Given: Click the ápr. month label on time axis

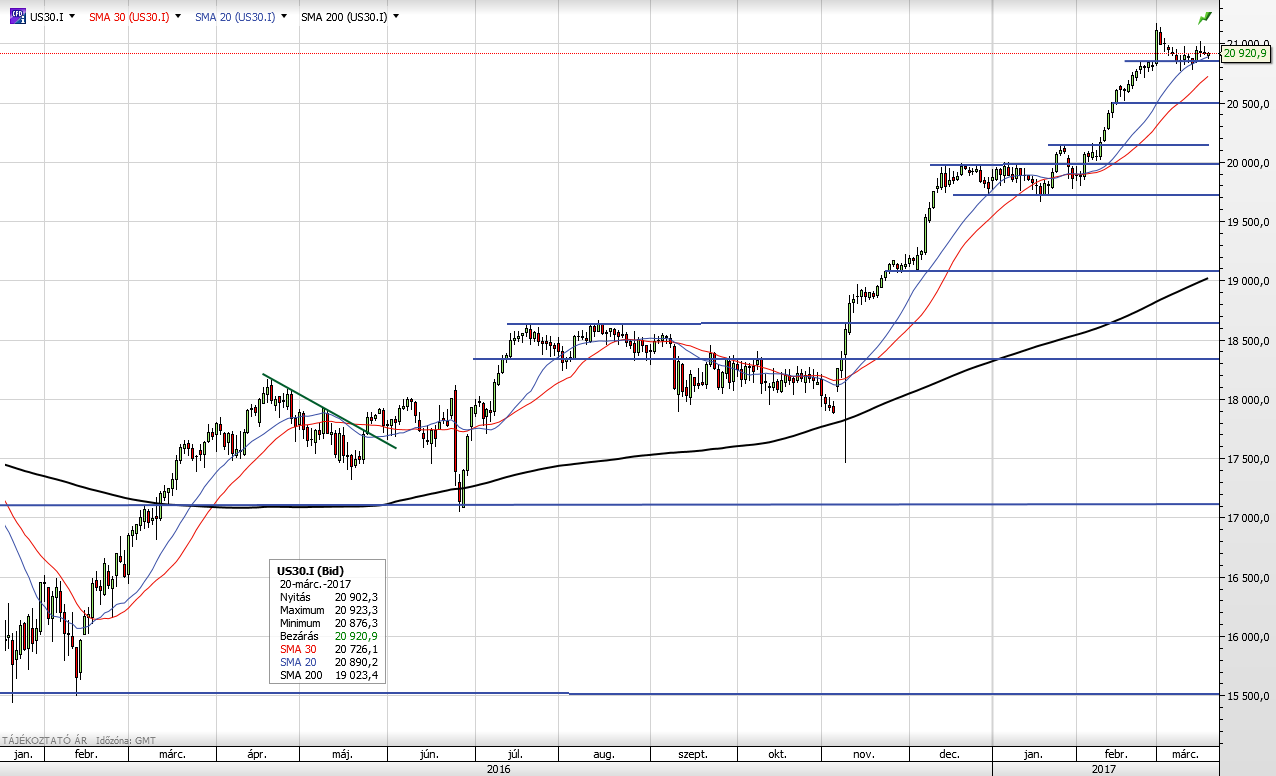Looking at the screenshot, I should [x=257, y=755].
